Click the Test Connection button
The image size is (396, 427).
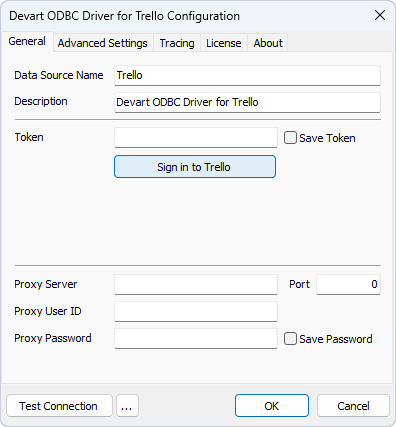tap(59, 406)
